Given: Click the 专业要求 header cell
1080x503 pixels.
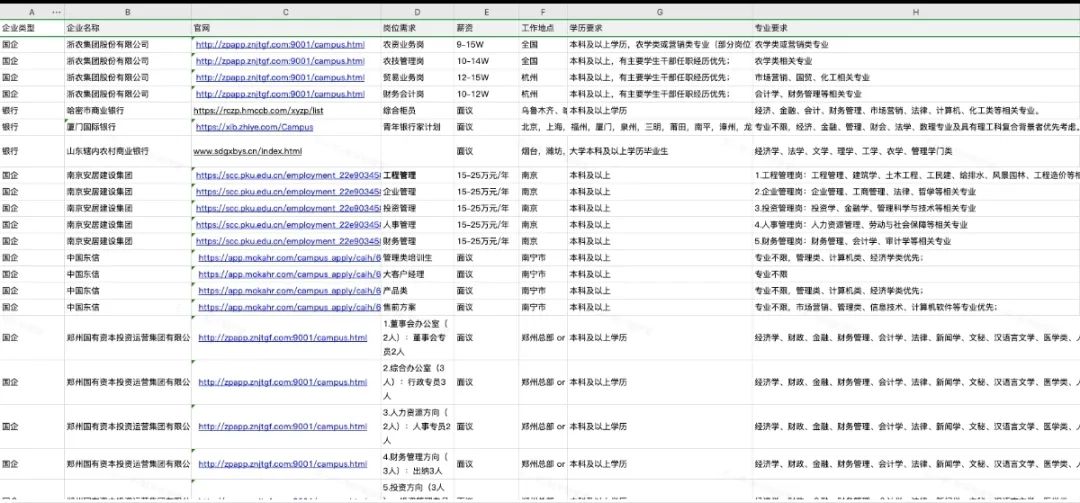Looking at the screenshot, I should (x=916, y=28).
